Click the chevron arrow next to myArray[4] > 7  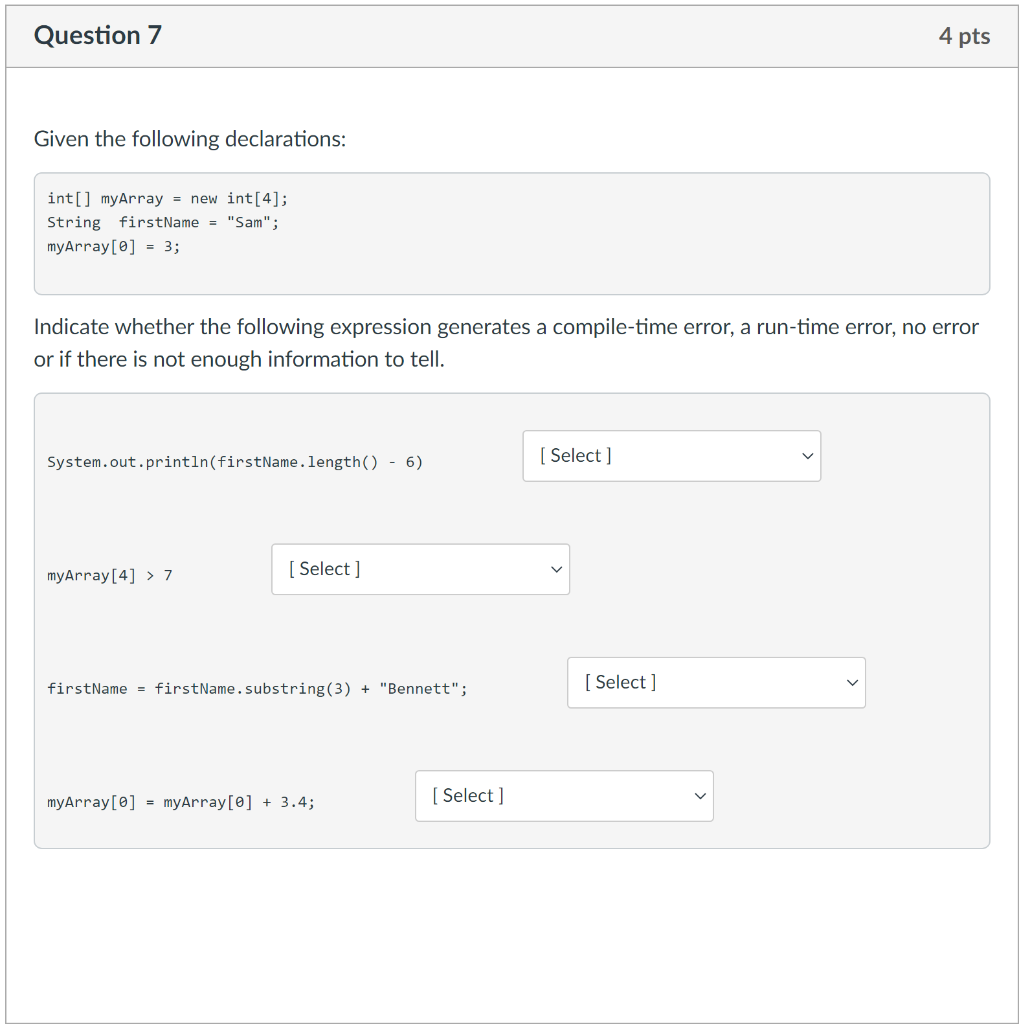(x=557, y=569)
